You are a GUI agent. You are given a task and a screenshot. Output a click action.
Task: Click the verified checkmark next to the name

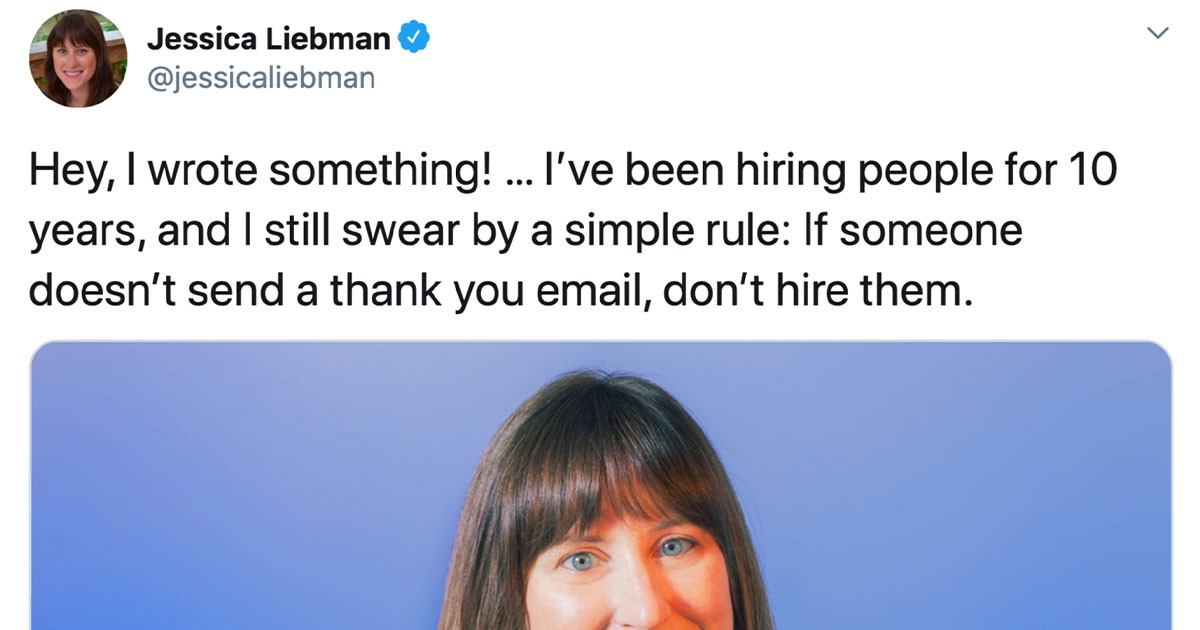coord(412,37)
